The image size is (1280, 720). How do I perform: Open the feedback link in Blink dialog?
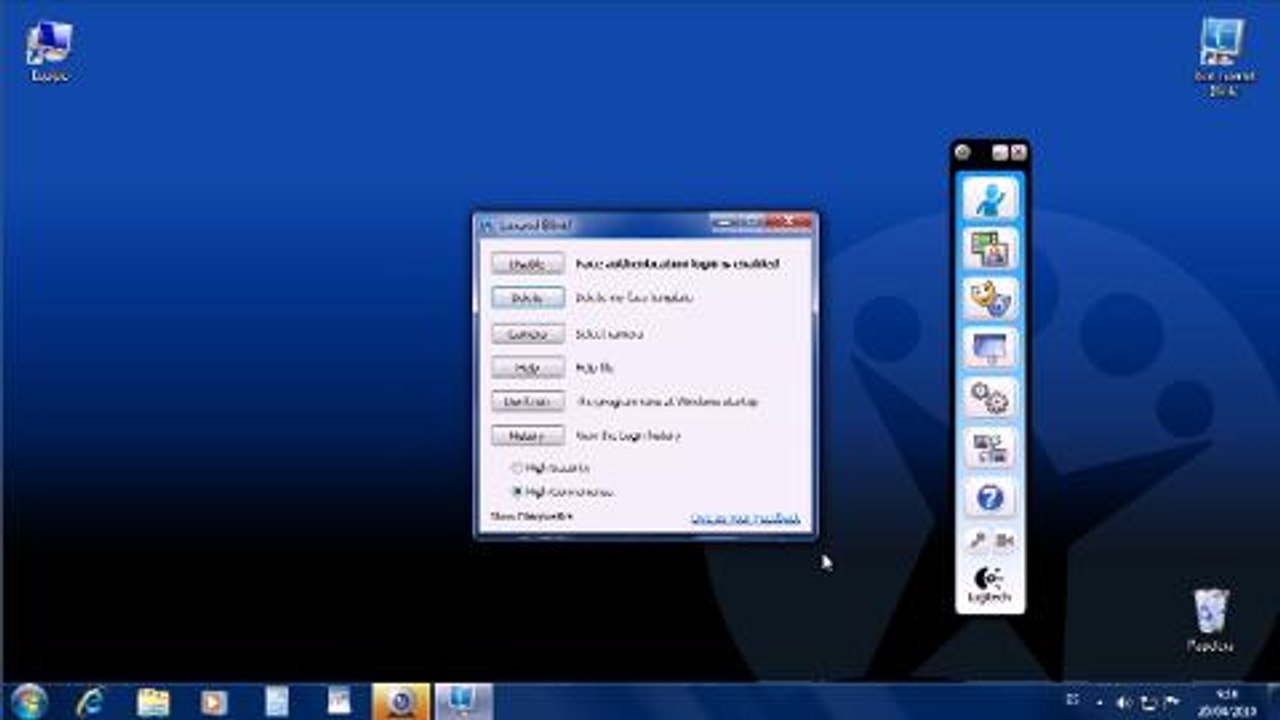click(x=745, y=518)
